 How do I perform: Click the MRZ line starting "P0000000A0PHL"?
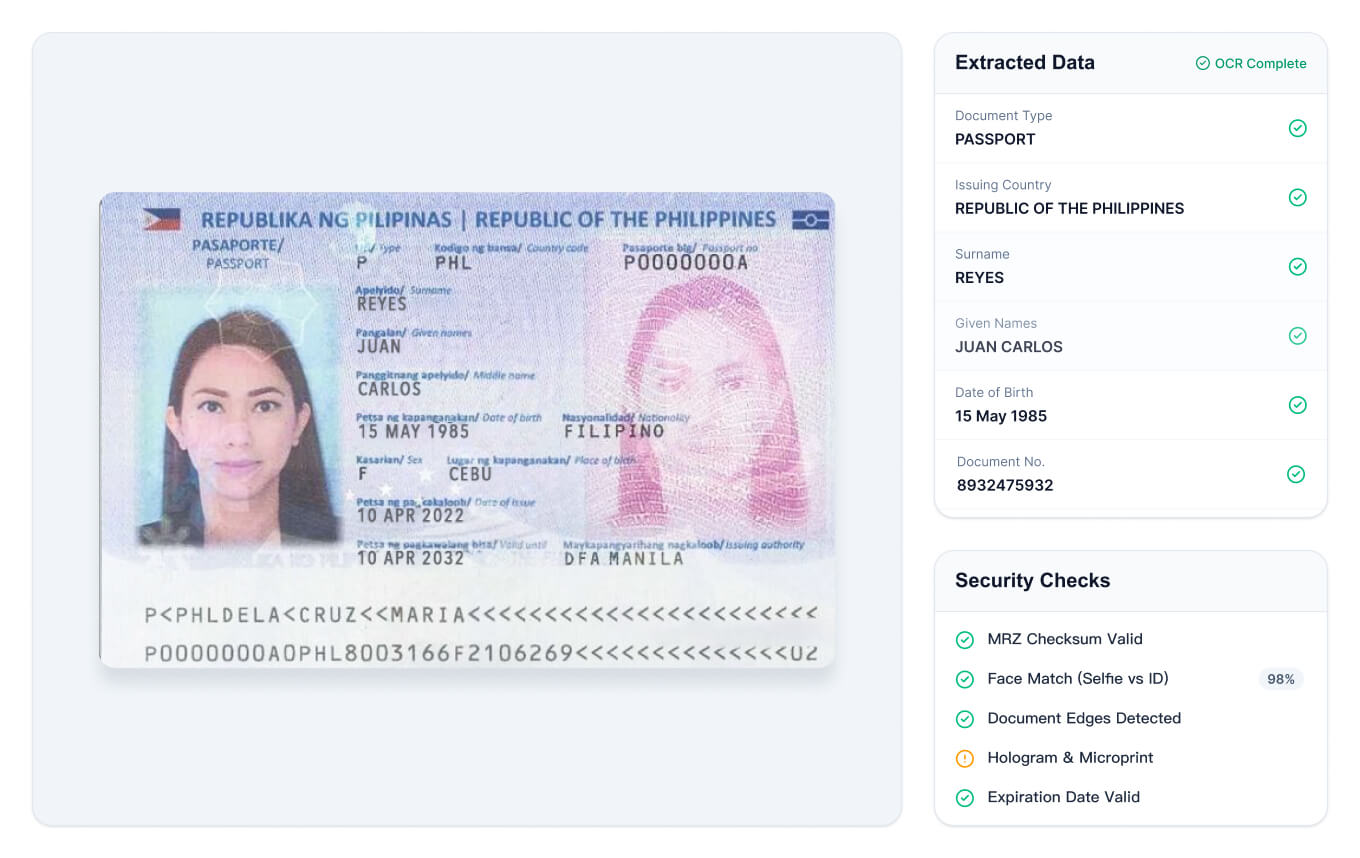pyautogui.click(x=480, y=653)
